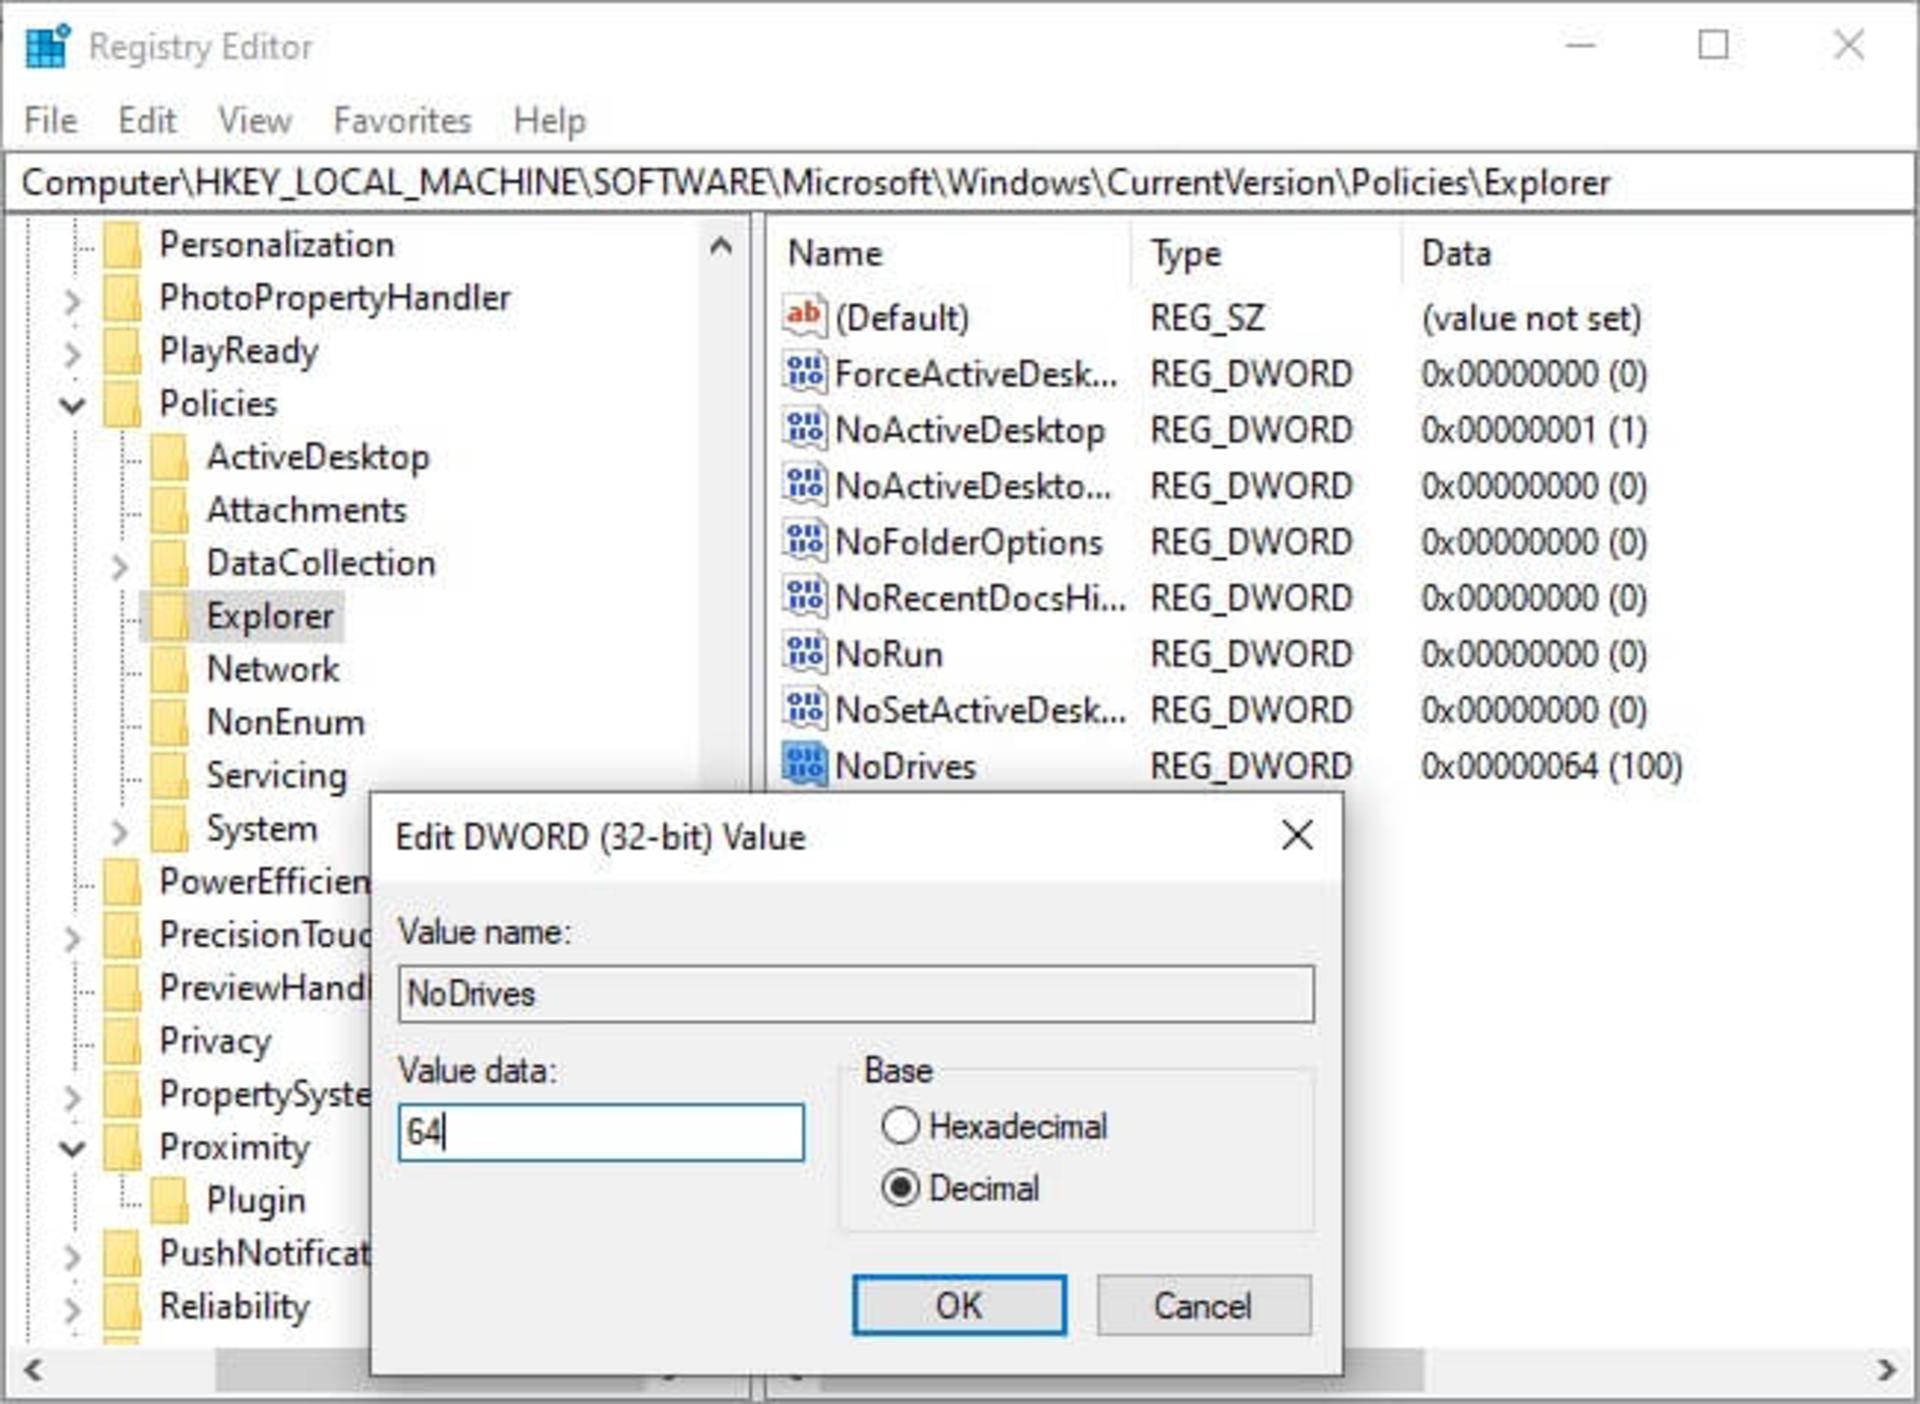
Task: Select the NoActiveDesktop DWORD icon
Action: point(805,429)
